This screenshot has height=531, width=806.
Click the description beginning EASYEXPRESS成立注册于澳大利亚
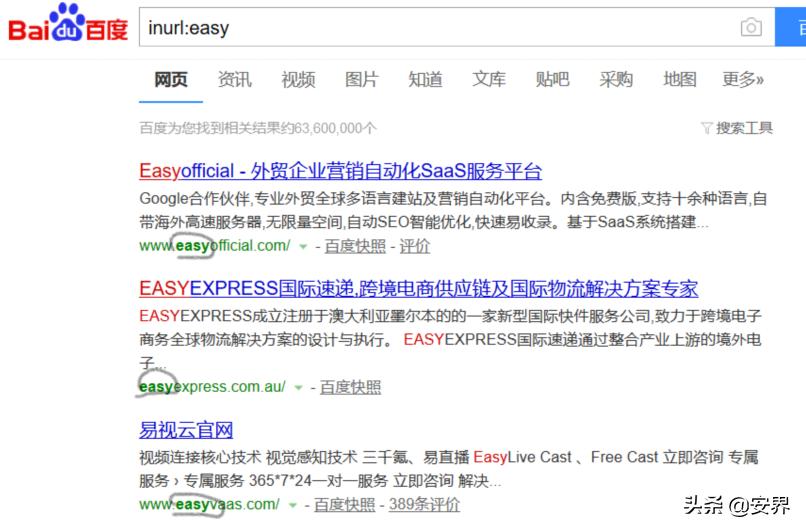pos(450,339)
